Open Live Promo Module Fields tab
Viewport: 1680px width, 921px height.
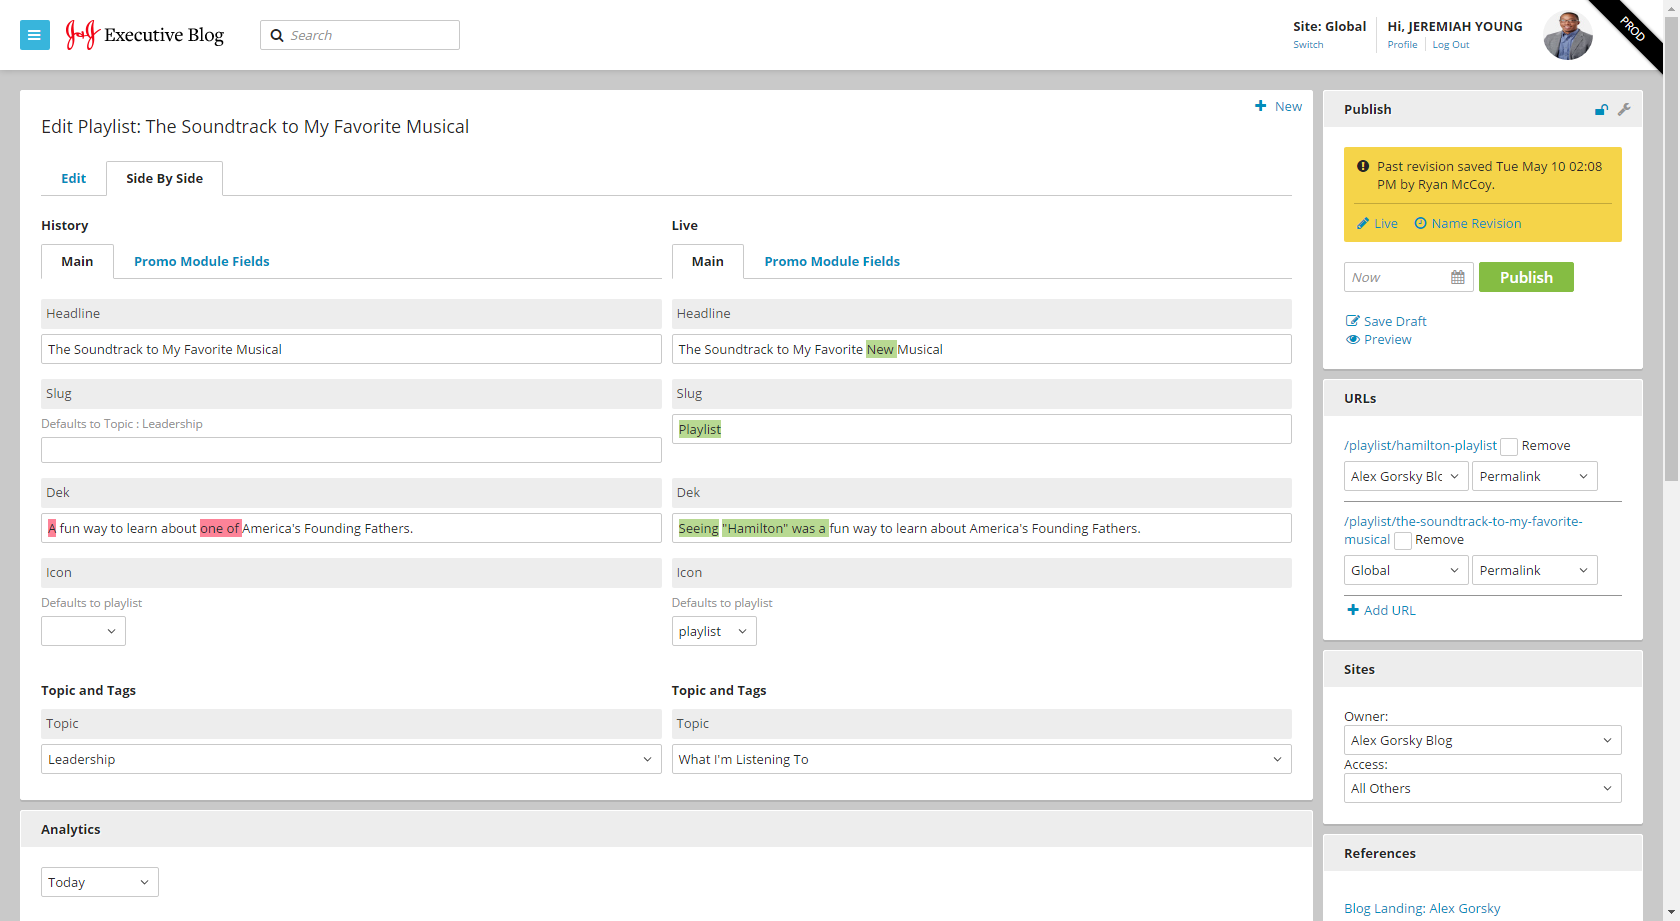(x=832, y=261)
